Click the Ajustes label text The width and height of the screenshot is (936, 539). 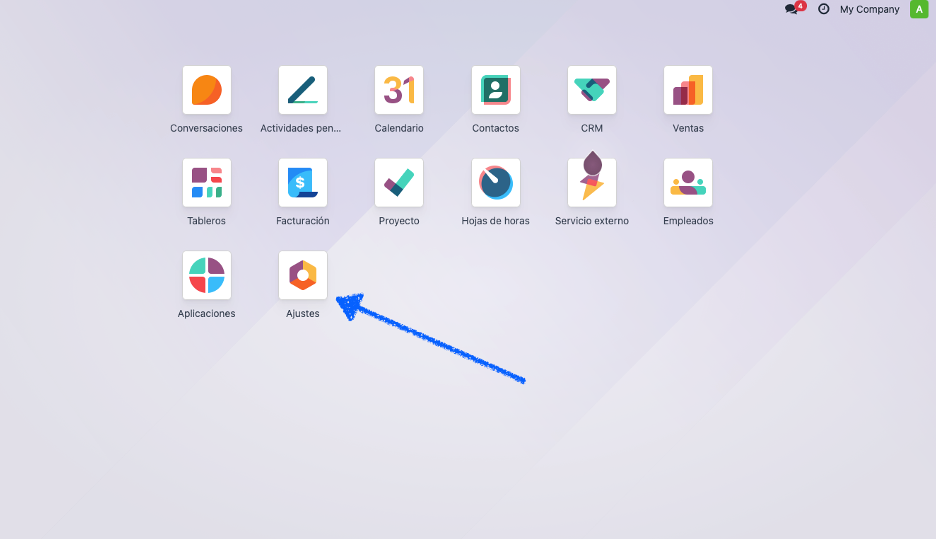tap(303, 313)
